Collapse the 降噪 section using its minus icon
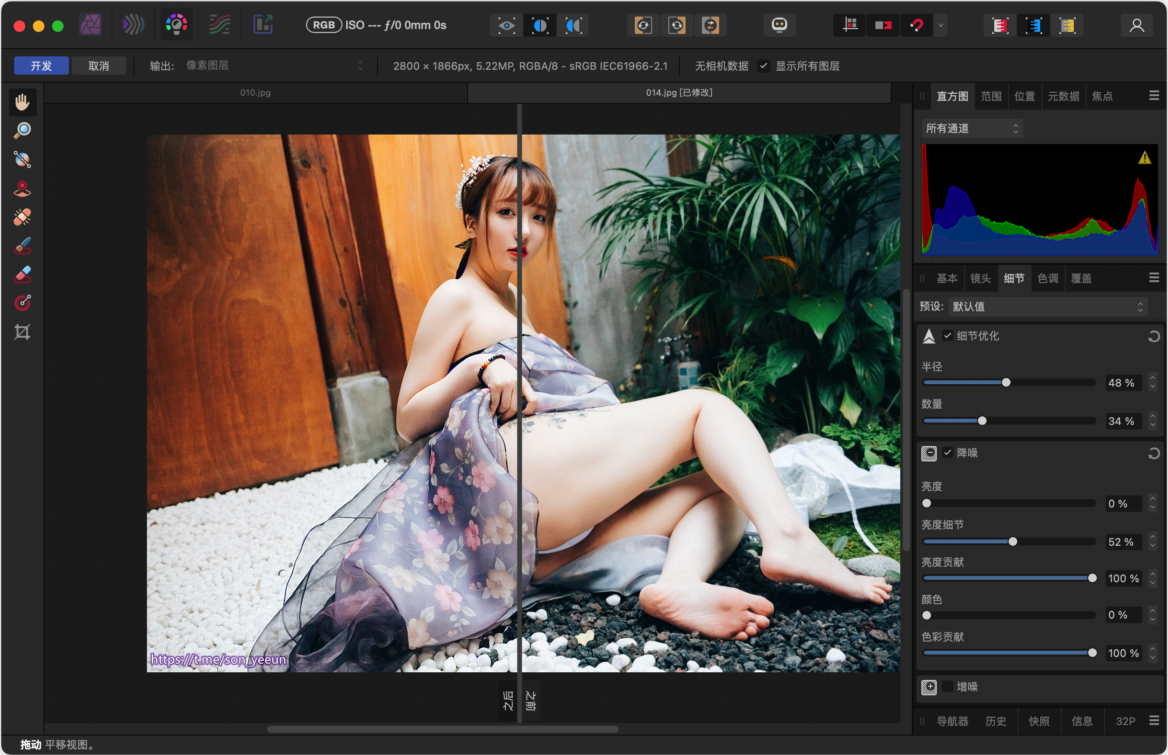This screenshot has height=755, width=1168. pos(929,453)
